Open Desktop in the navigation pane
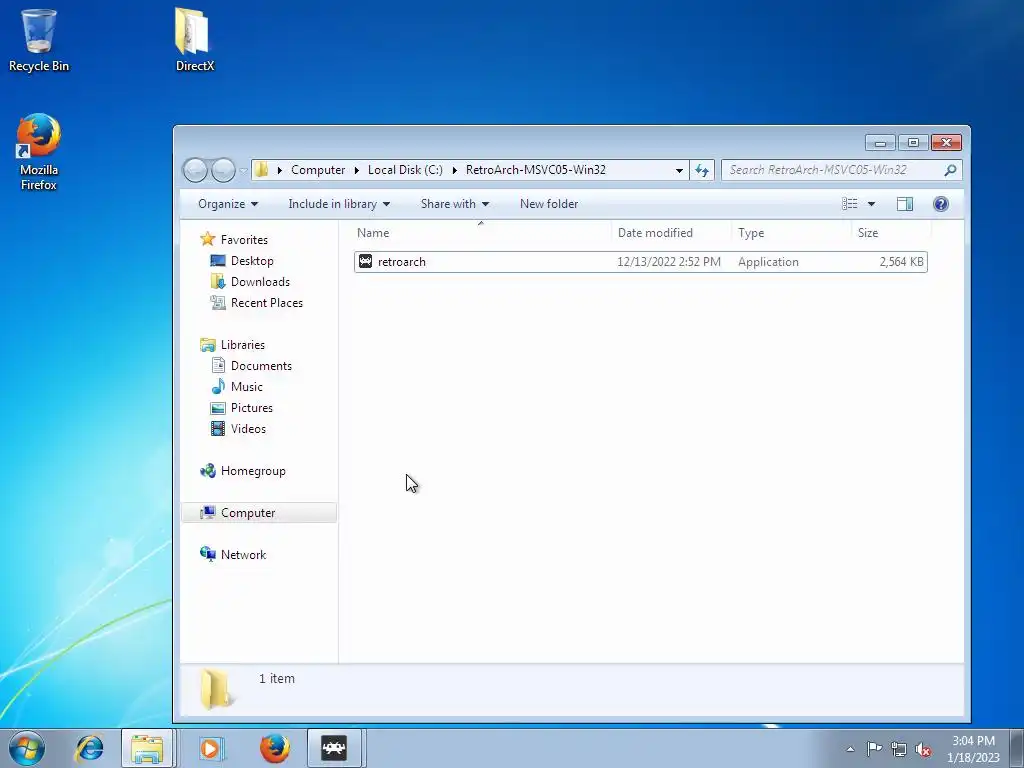The height and width of the screenshot is (768, 1024). 251,261
